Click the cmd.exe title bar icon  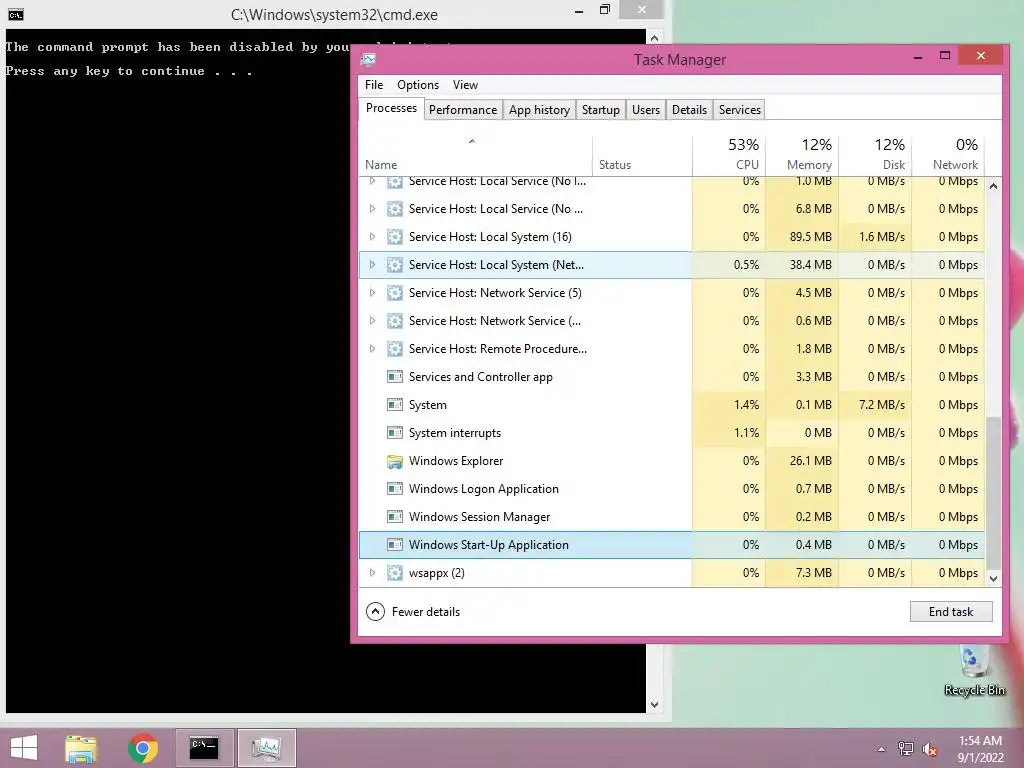tap(16, 14)
